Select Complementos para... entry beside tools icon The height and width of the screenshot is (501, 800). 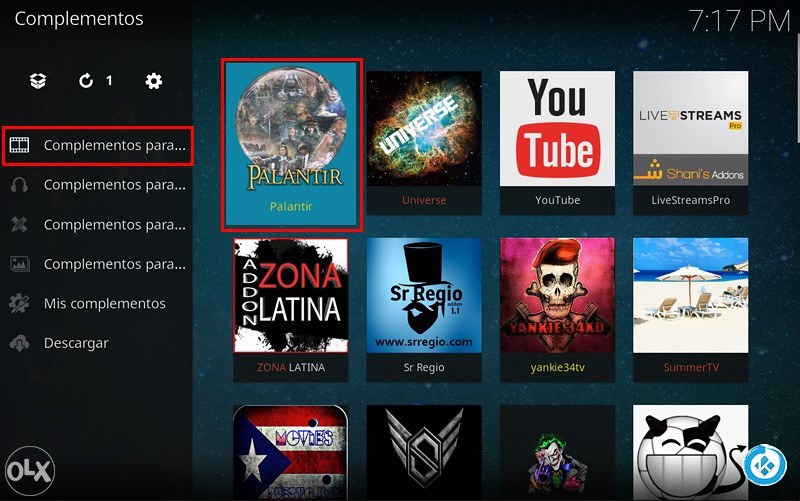click(x=98, y=224)
